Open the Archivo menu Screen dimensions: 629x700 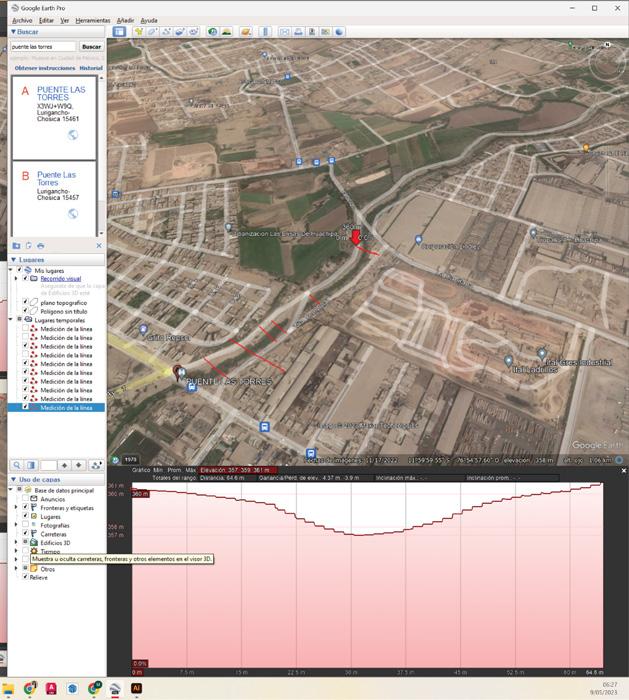click(x=22, y=21)
